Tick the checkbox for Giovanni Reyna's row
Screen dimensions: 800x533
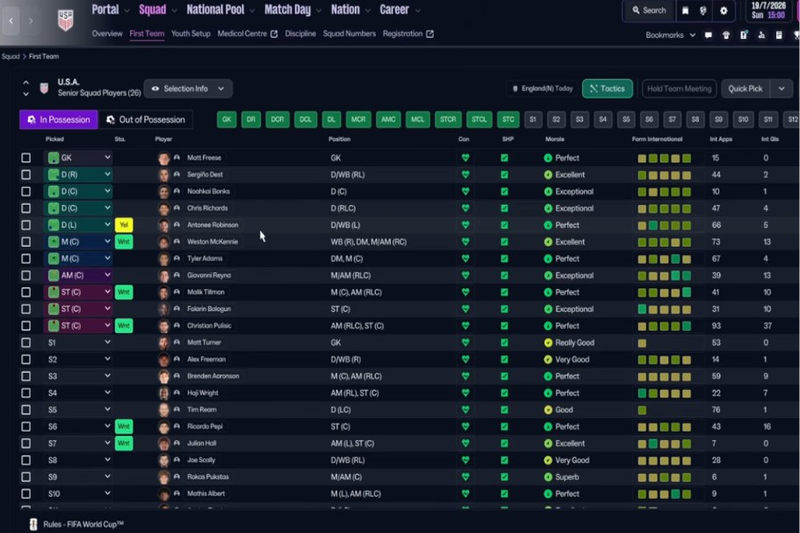(x=26, y=275)
